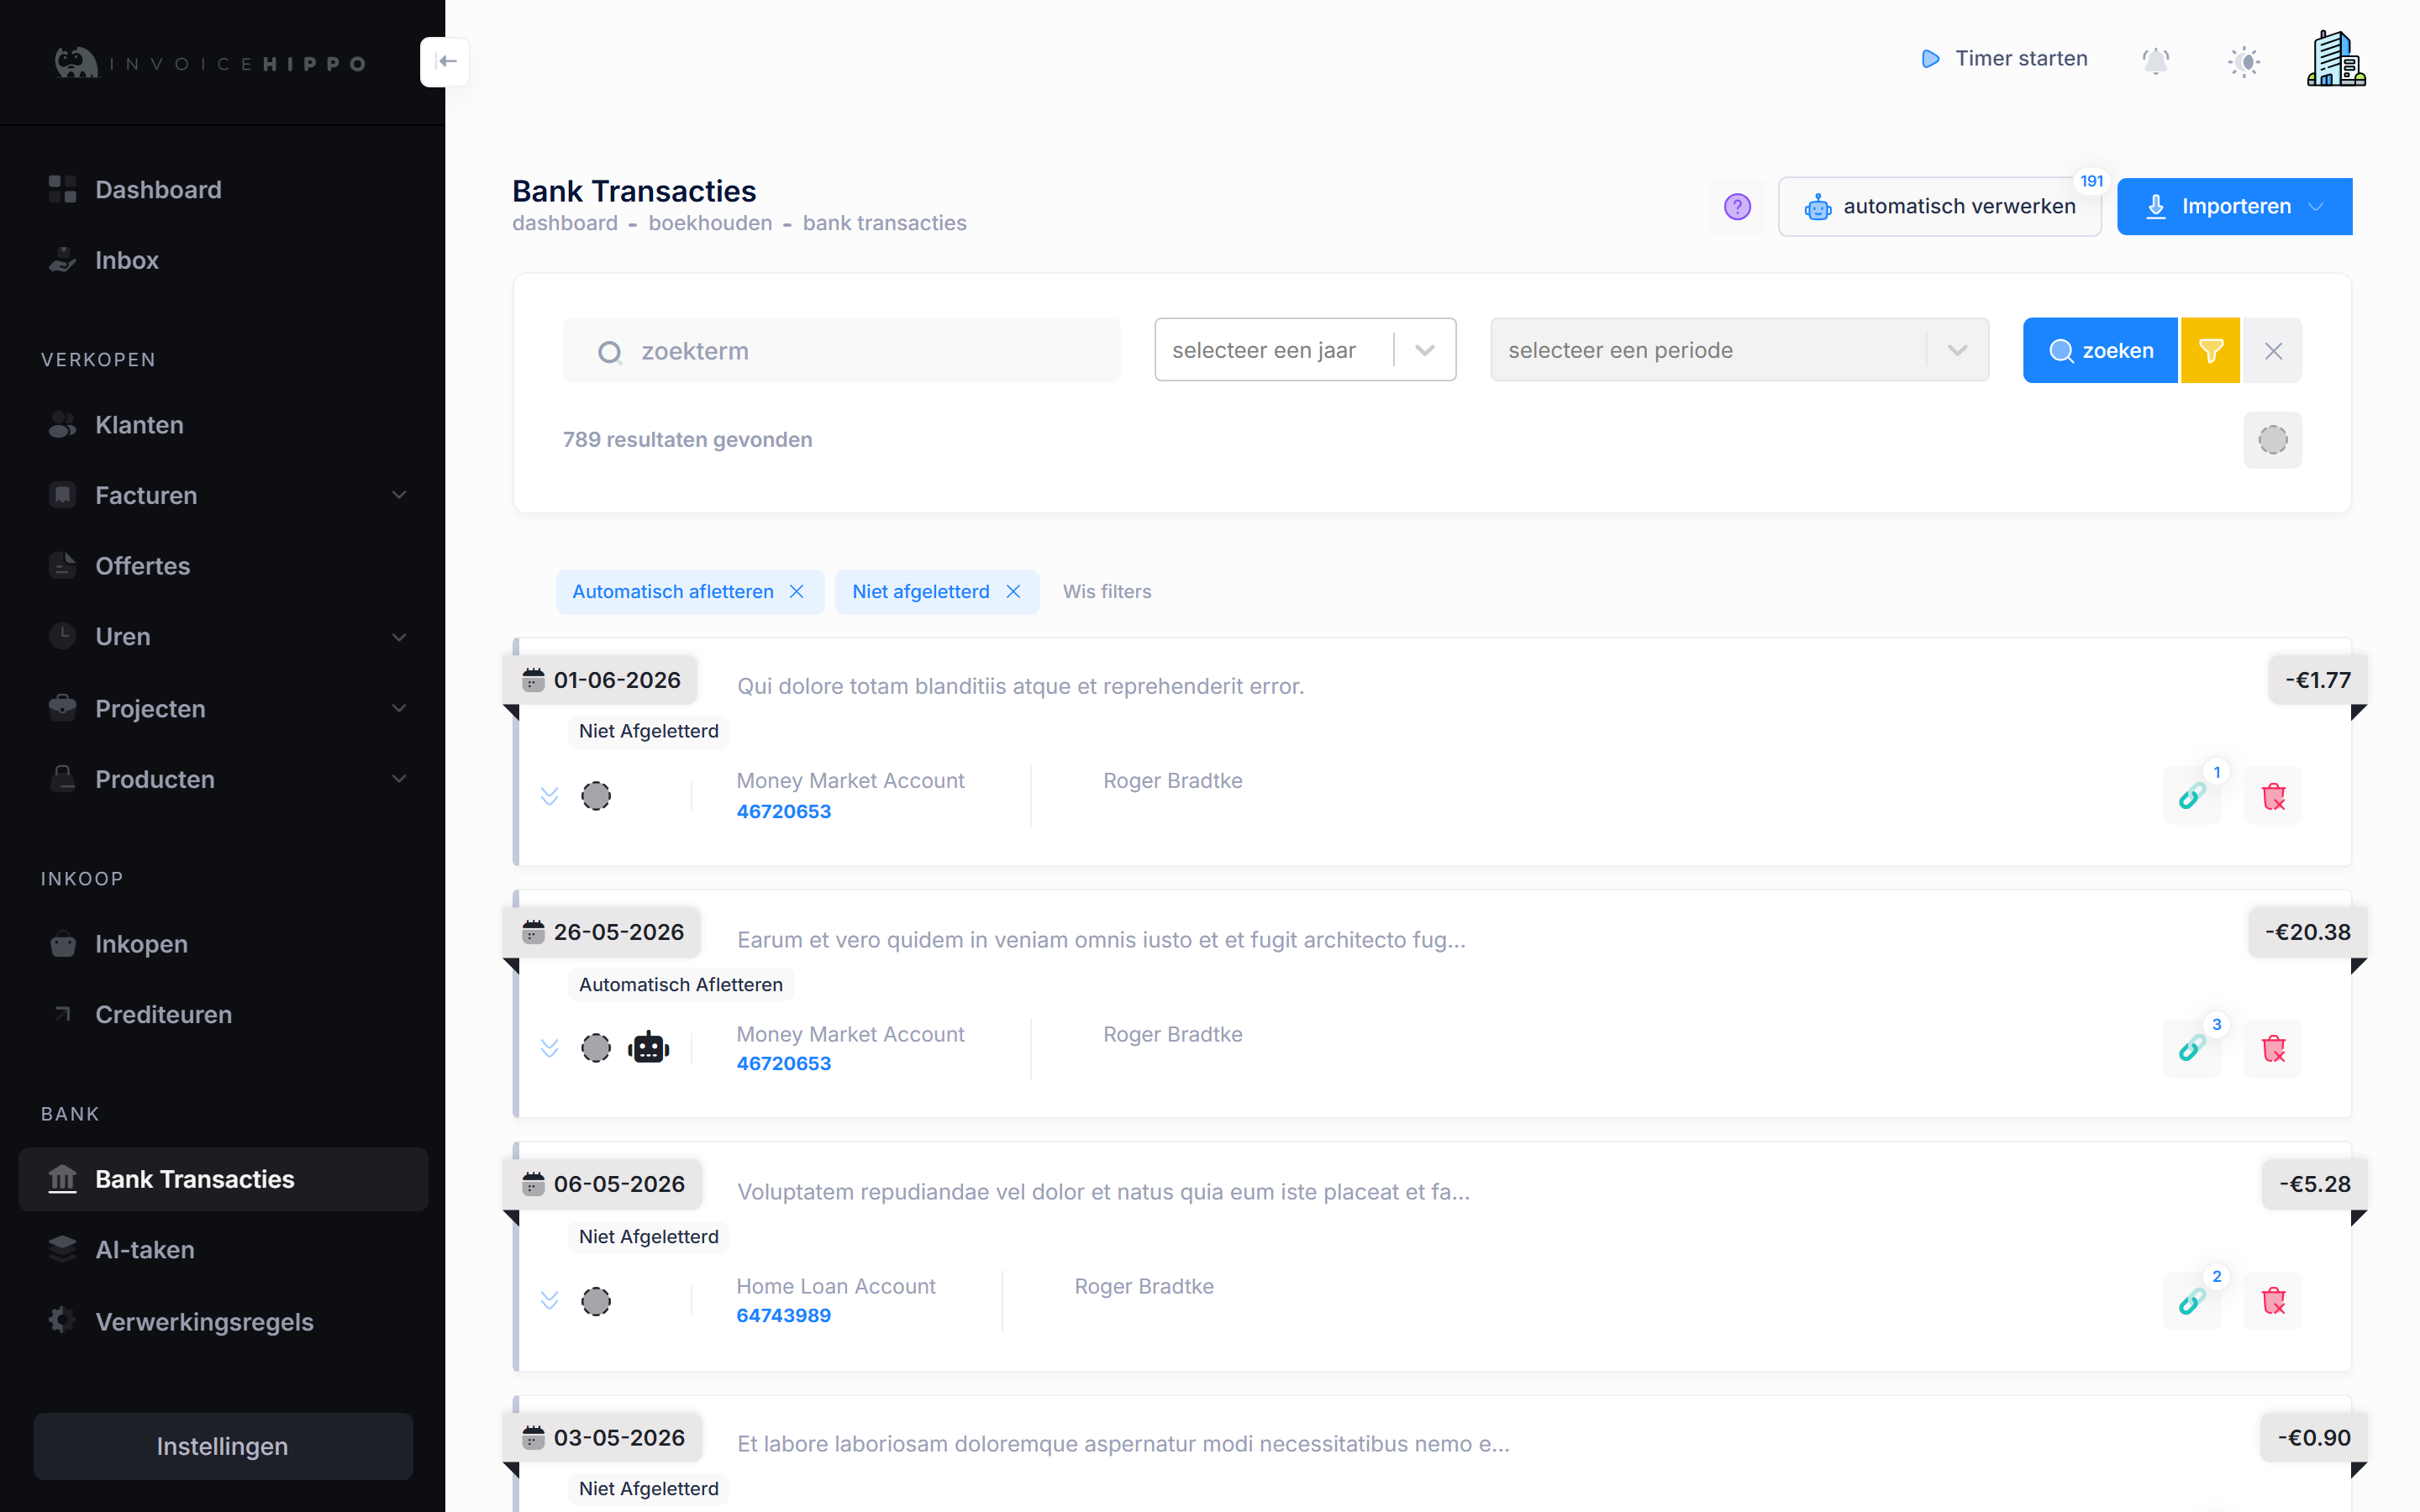Select the 26-05-2026 transaction checkbox circle
The width and height of the screenshot is (2420, 1512).
tap(596, 1048)
